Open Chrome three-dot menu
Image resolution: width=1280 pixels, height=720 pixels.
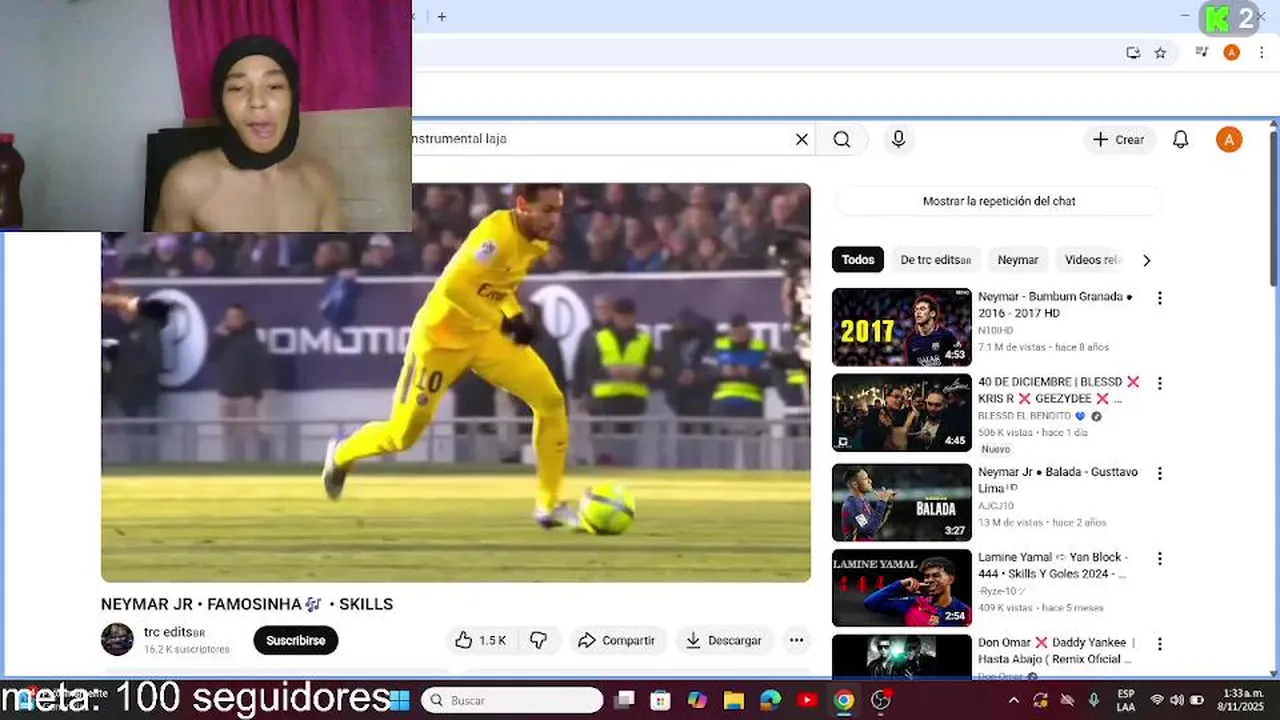(1260, 53)
